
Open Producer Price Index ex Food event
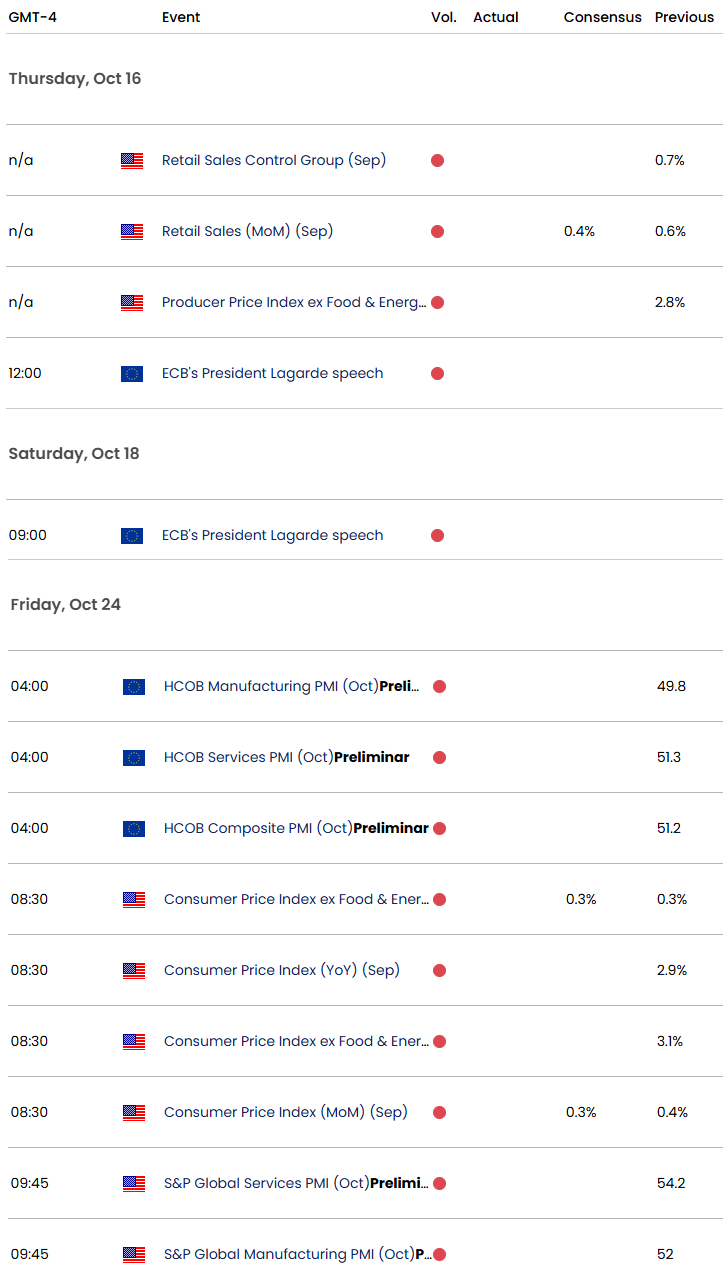293,302
